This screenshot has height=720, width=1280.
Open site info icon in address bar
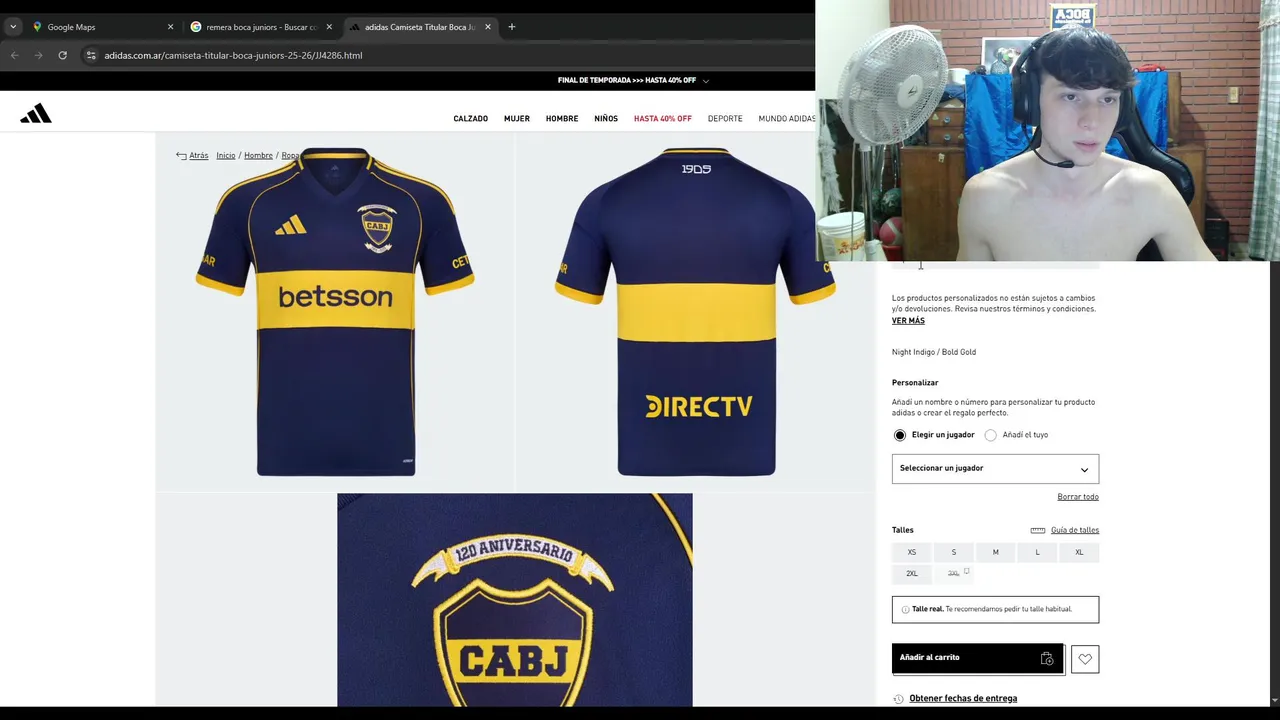click(90, 55)
